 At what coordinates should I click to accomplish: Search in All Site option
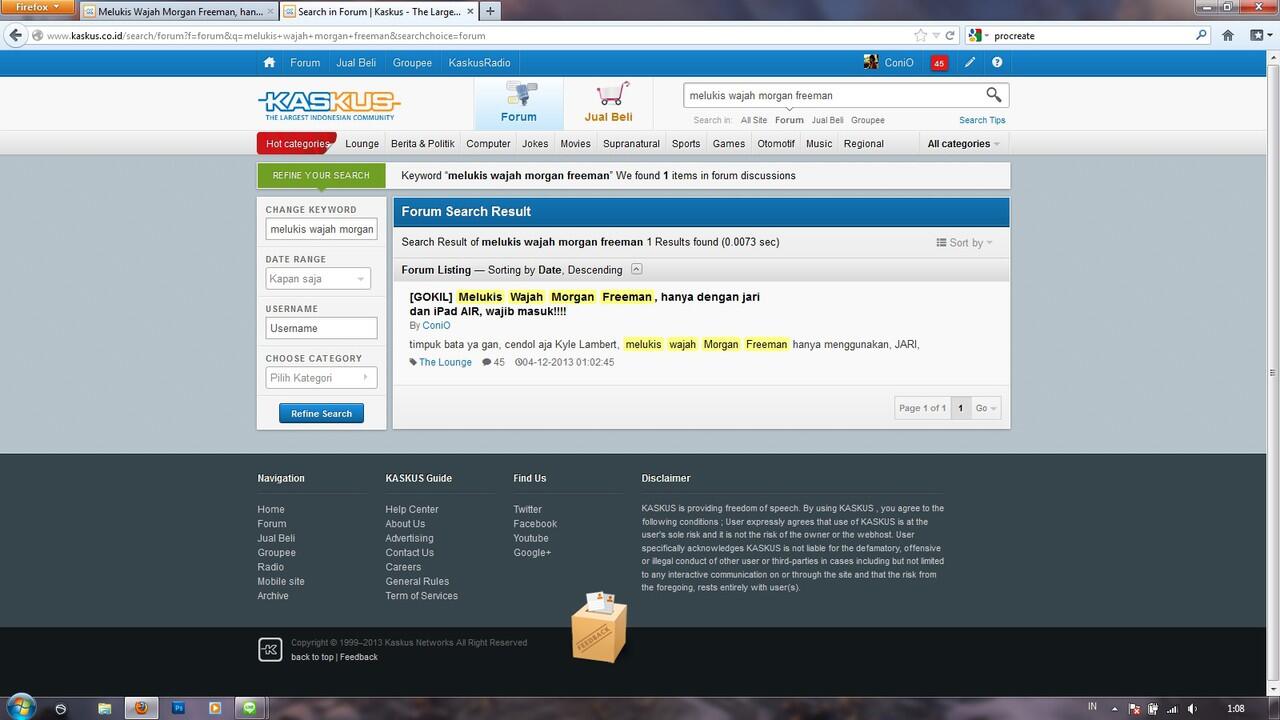coord(754,120)
